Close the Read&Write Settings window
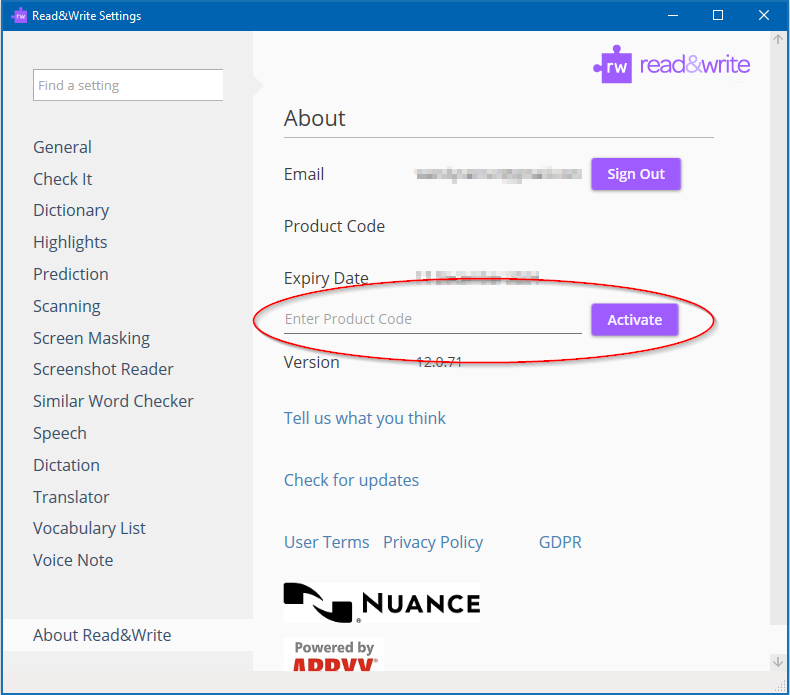Screen dimensions: 790x695 click(764, 16)
